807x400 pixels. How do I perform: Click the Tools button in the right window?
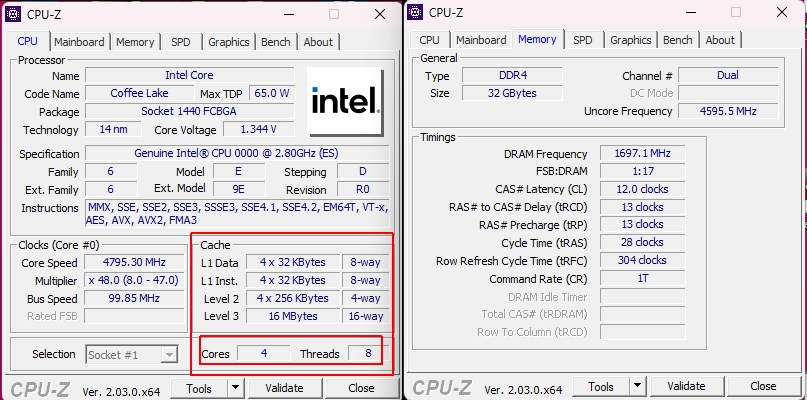coord(601,386)
